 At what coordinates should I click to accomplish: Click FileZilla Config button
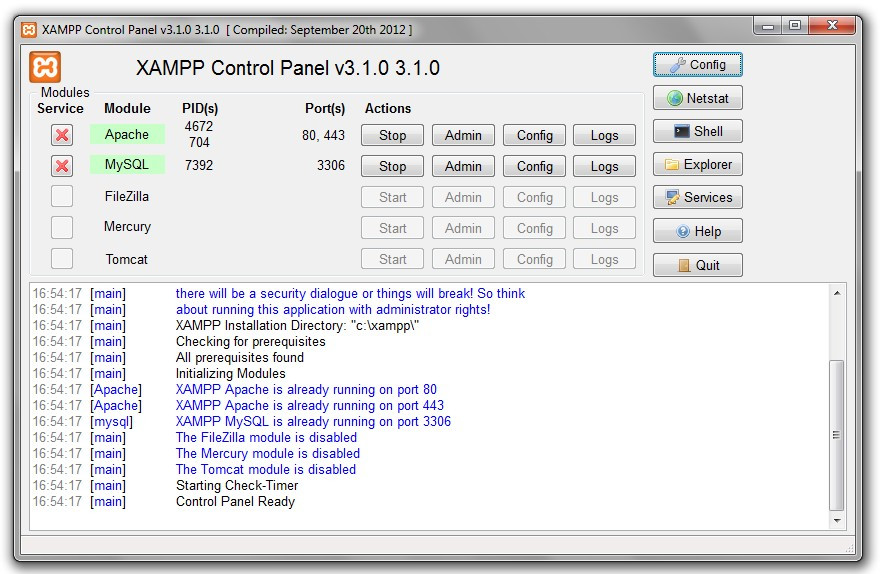point(534,197)
